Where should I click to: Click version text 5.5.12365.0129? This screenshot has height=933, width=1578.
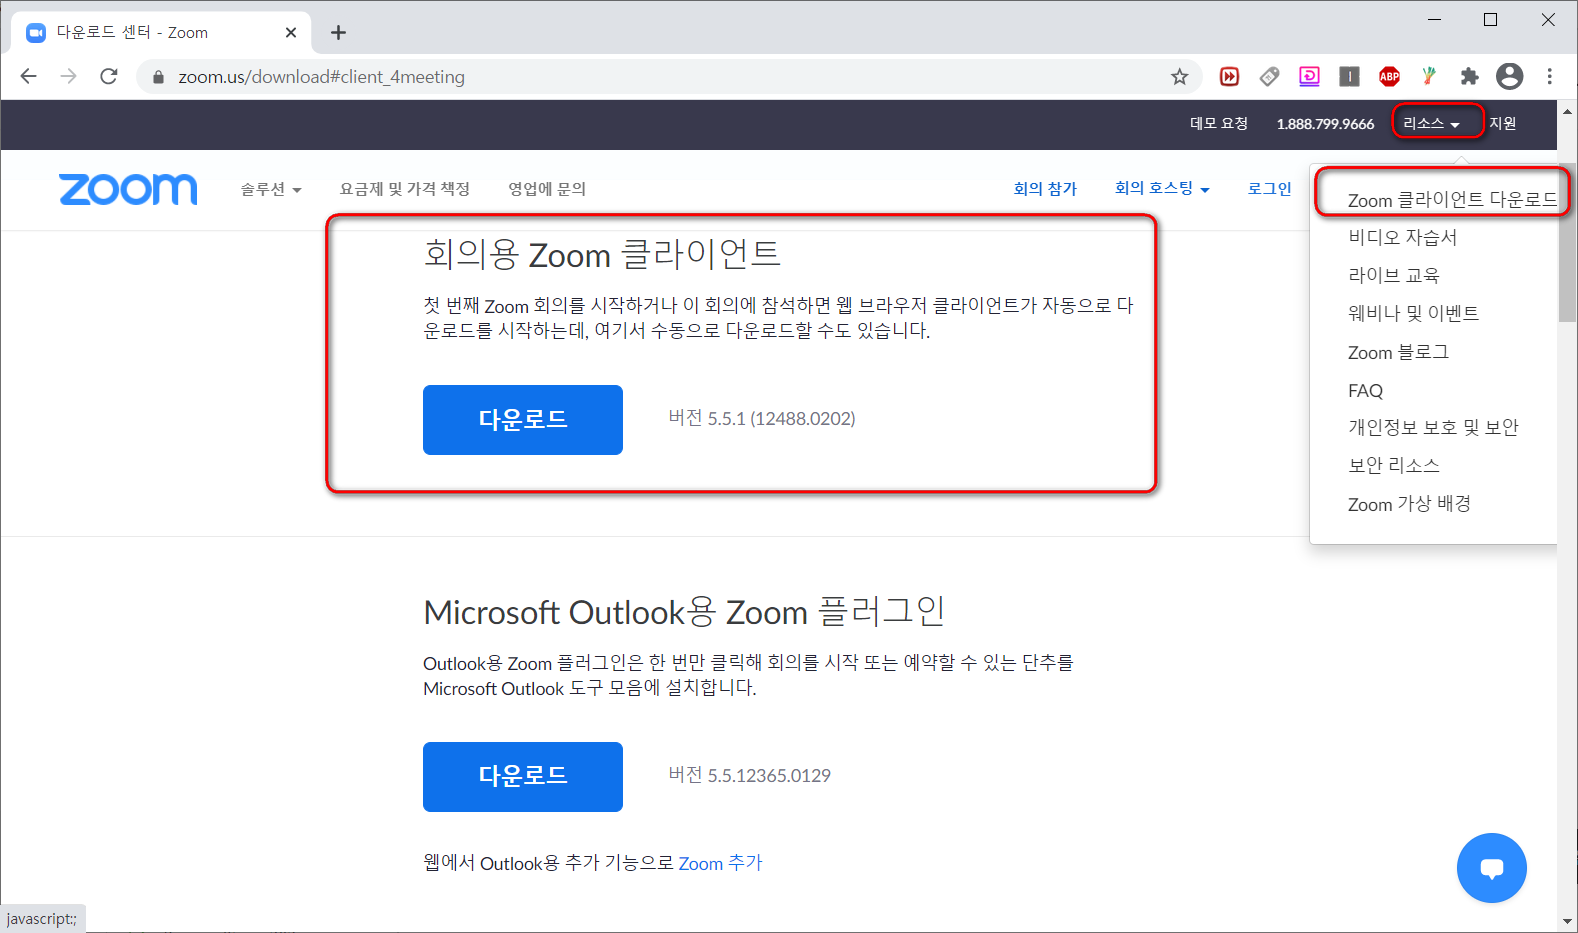tap(750, 775)
